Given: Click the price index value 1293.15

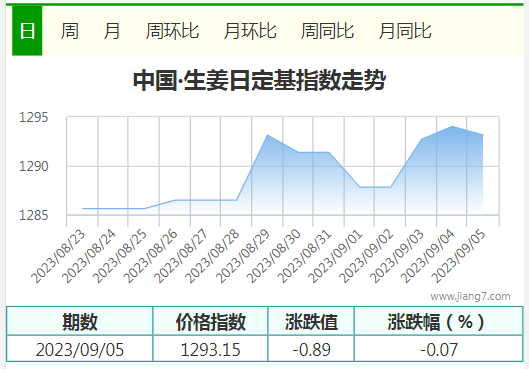Looking at the screenshot, I should (x=211, y=349).
